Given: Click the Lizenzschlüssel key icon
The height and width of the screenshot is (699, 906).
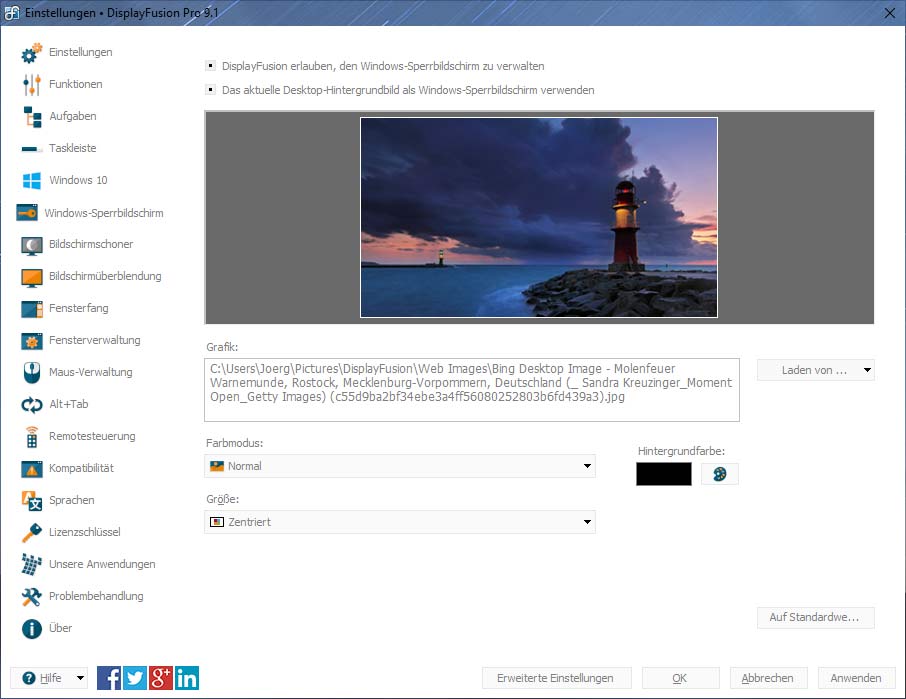Looking at the screenshot, I should coord(32,533).
